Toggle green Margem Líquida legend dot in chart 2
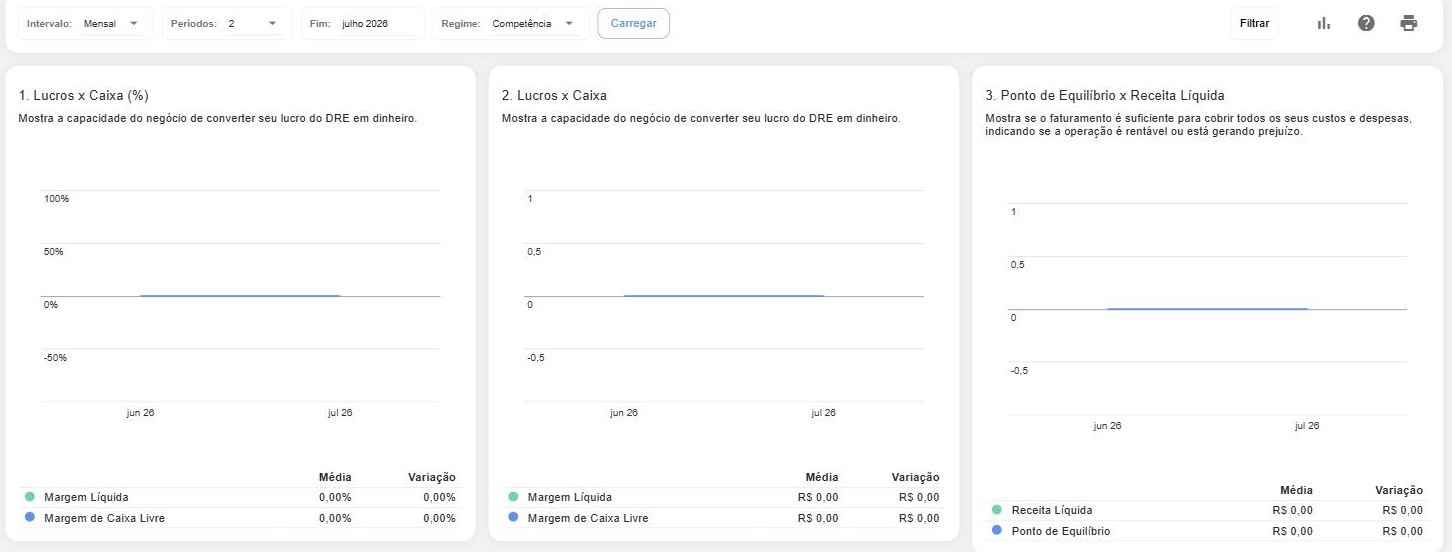The width and height of the screenshot is (1452, 552). pos(513,497)
